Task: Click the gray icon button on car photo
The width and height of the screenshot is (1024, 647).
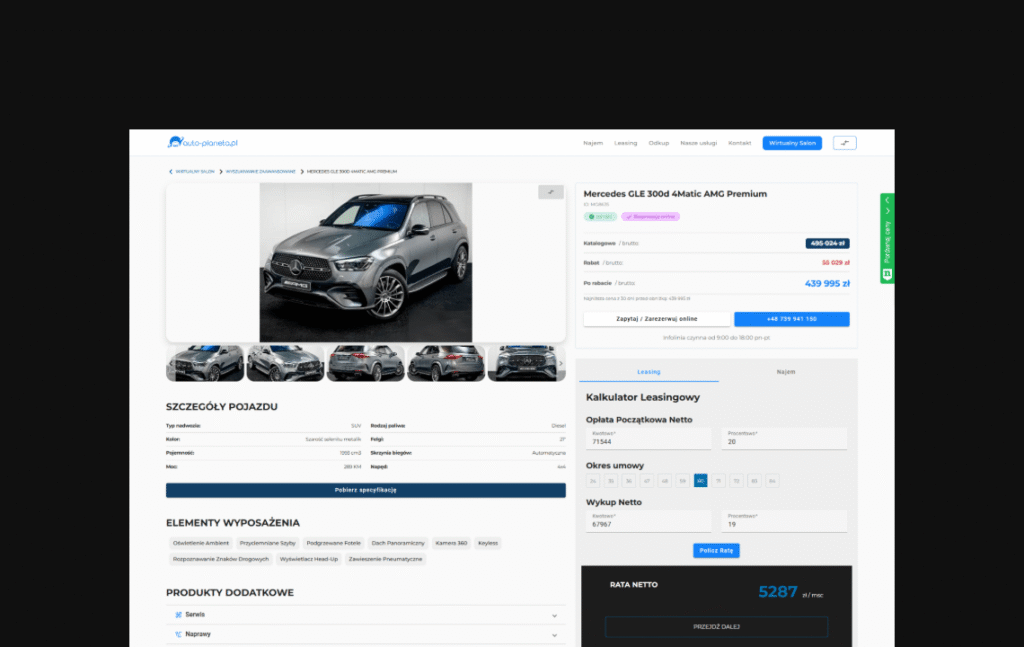Action: pos(551,192)
